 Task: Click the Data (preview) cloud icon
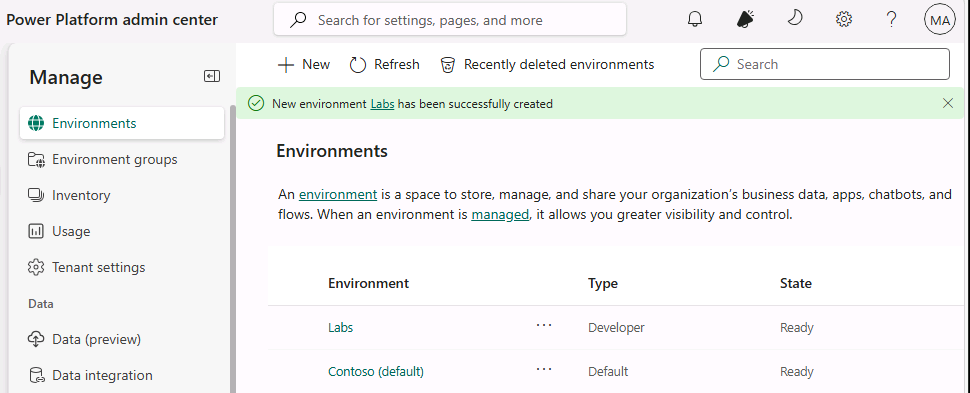click(x=36, y=339)
